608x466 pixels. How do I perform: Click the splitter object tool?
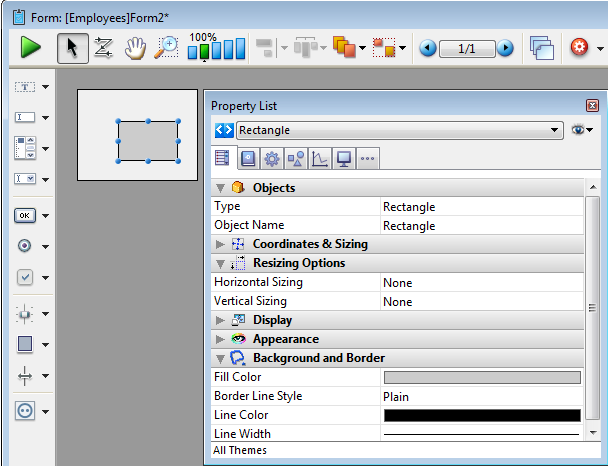[25, 375]
